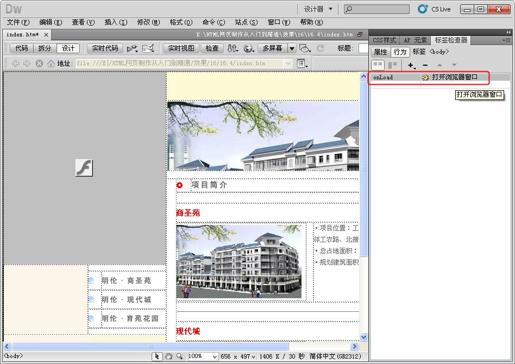Image resolution: width=515 pixels, height=364 pixels.
Task: Show all events view icon
Action: (393, 65)
